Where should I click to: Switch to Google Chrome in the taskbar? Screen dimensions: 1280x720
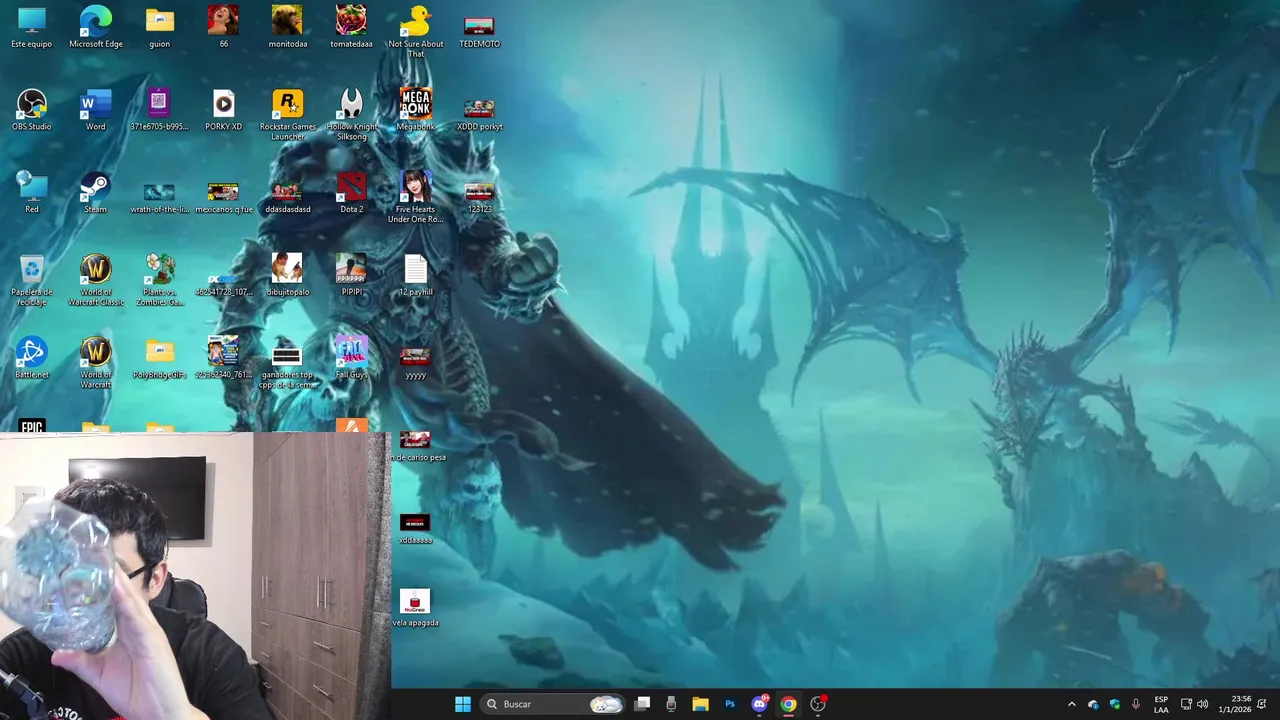click(788, 704)
